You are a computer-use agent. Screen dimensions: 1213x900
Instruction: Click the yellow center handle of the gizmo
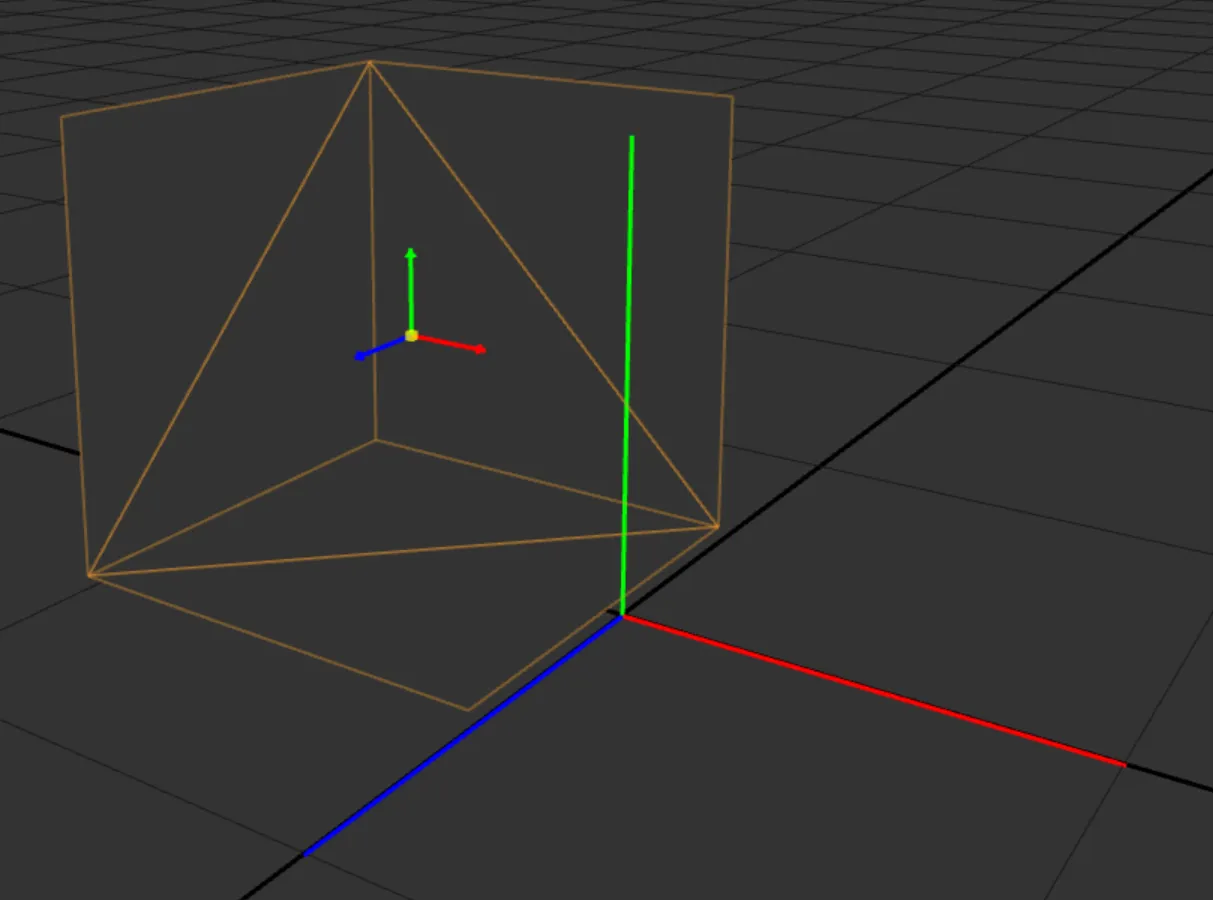point(411,336)
